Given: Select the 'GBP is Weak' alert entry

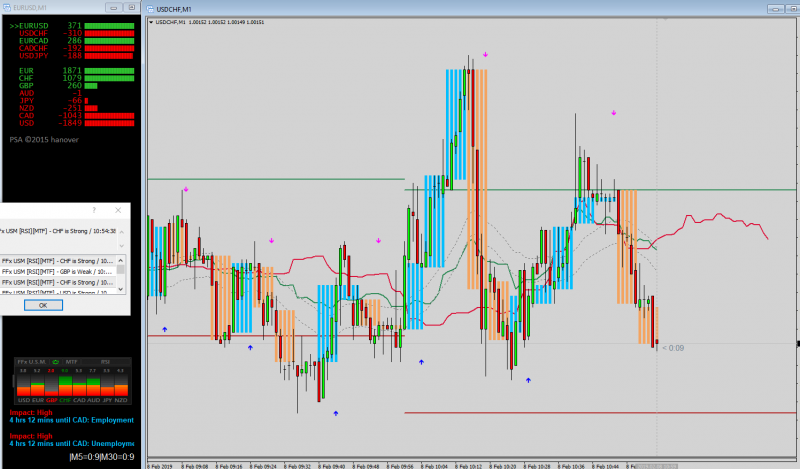Looking at the screenshot, I should coord(58,271).
